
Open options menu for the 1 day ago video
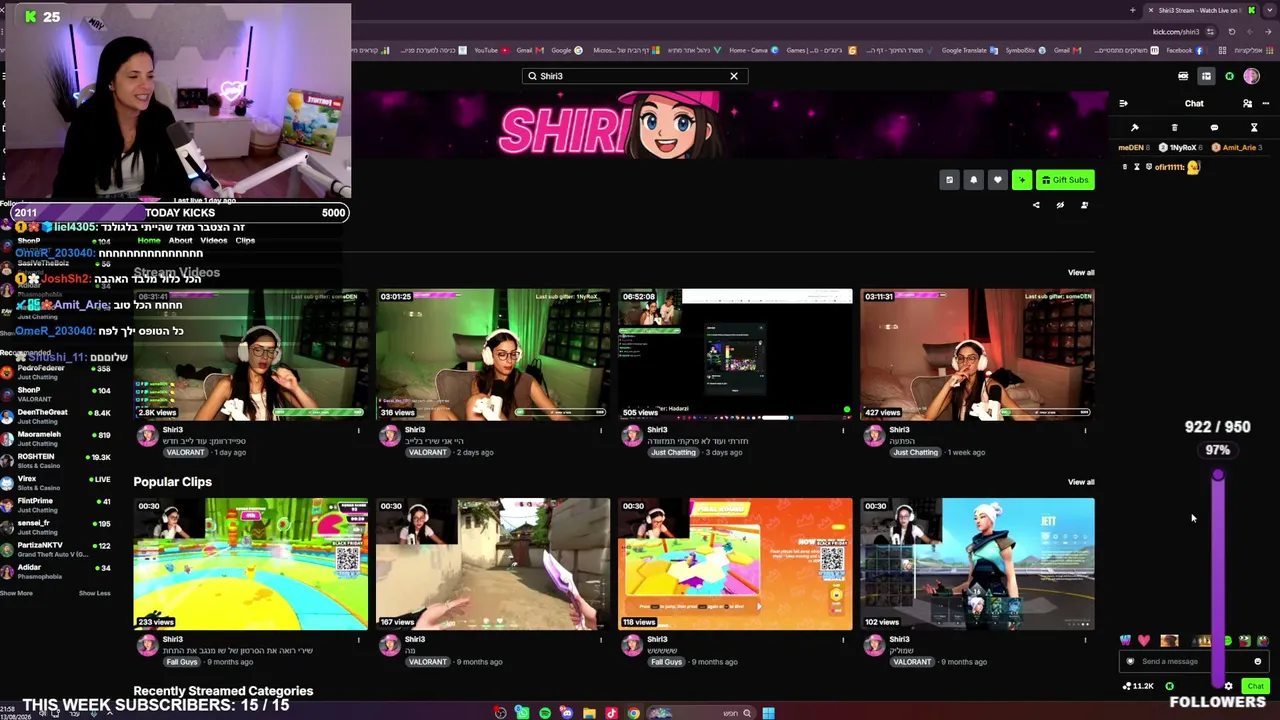(359, 431)
